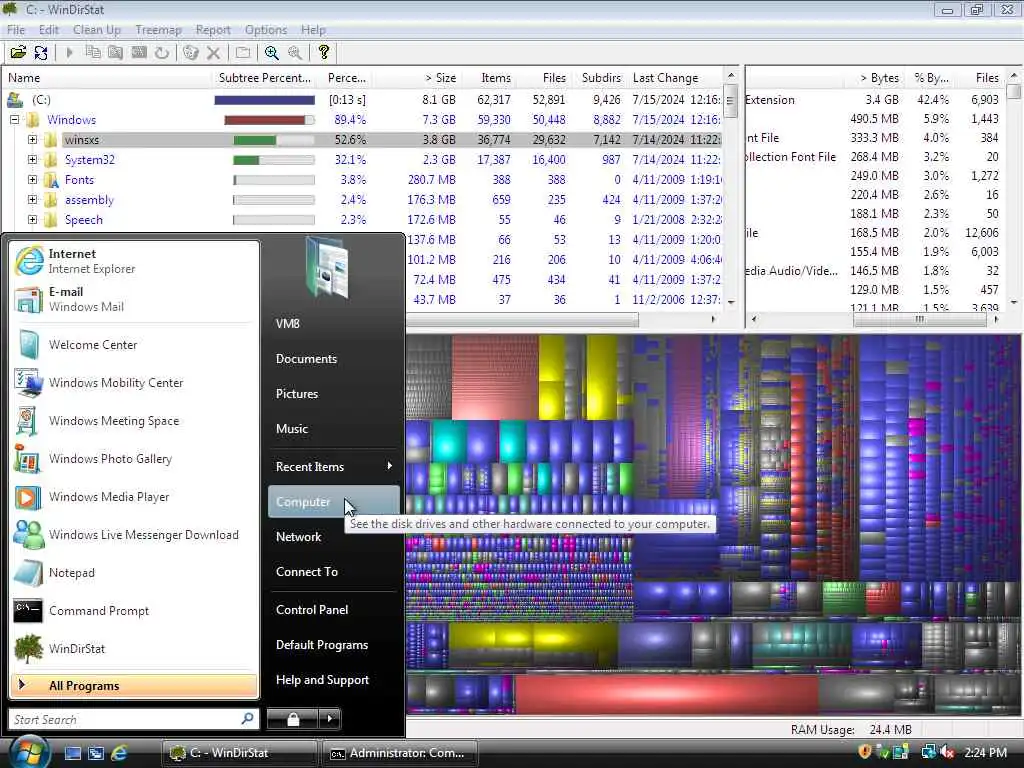Click Show Desktop quick launch icon
The height and width of the screenshot is (768, 1024).
[x=72, y=753]
